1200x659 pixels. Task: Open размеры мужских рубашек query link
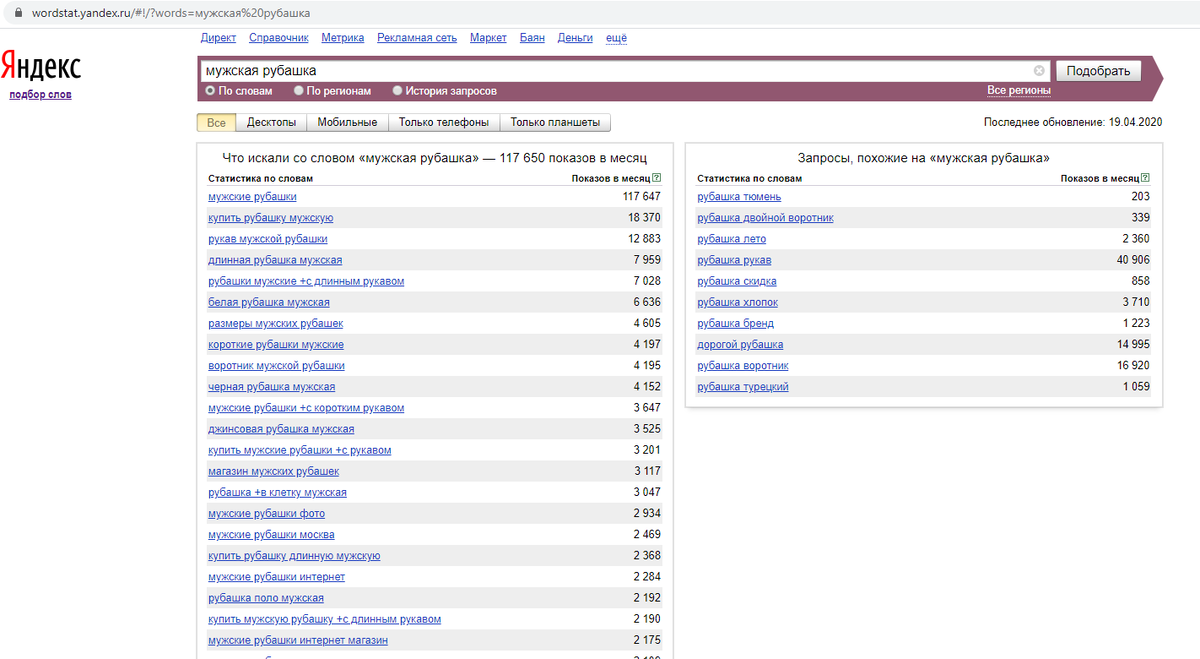(275, 323)
